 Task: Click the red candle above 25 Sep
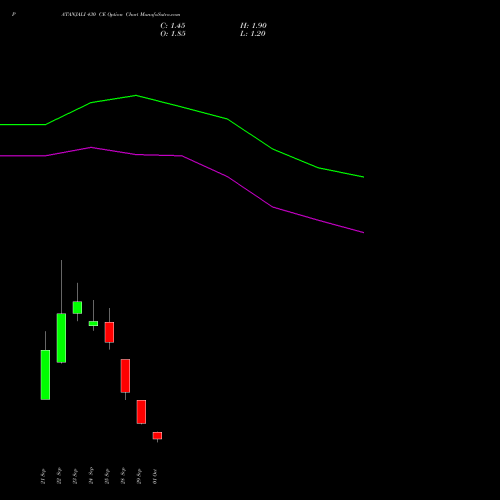pyautogui.click(x=109, y=332)
